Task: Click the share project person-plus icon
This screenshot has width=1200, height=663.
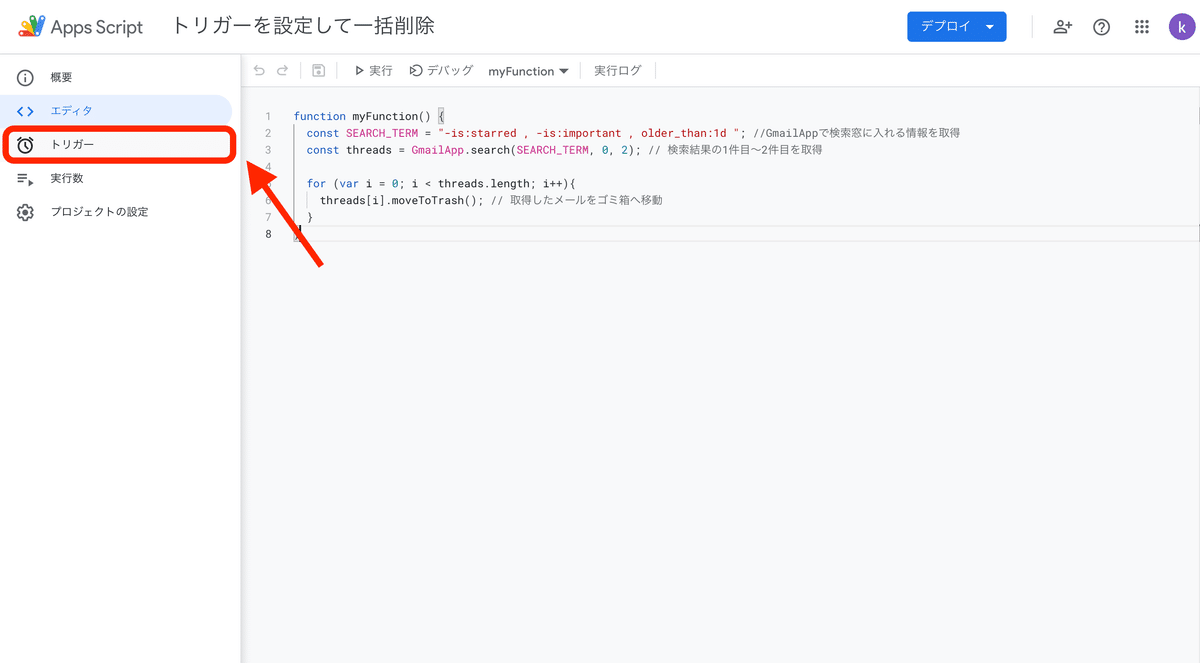Action: tap(1062, 27)
